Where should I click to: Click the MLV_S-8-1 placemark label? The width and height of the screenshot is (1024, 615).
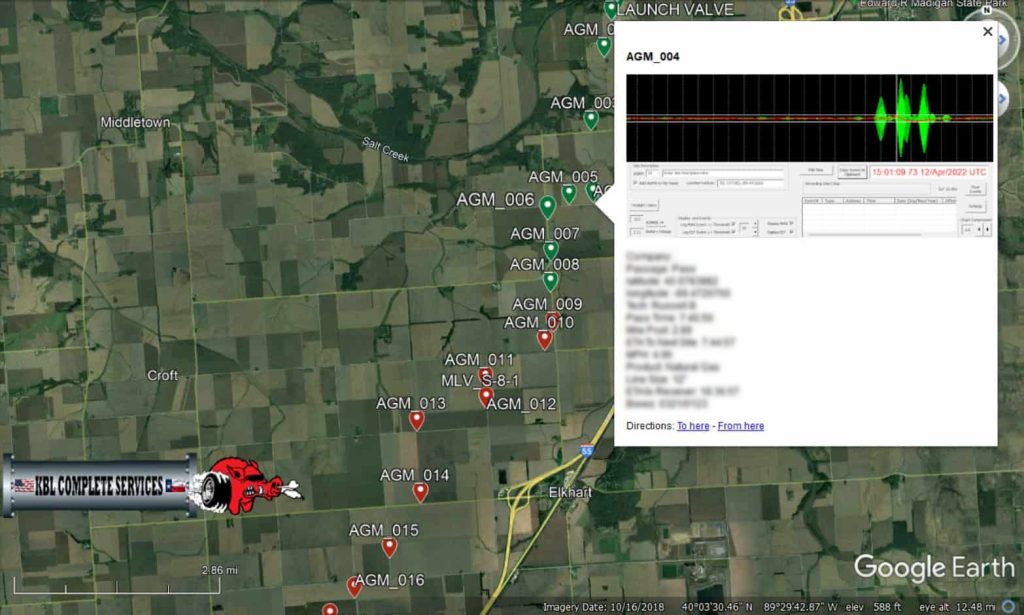click(480, 380)
